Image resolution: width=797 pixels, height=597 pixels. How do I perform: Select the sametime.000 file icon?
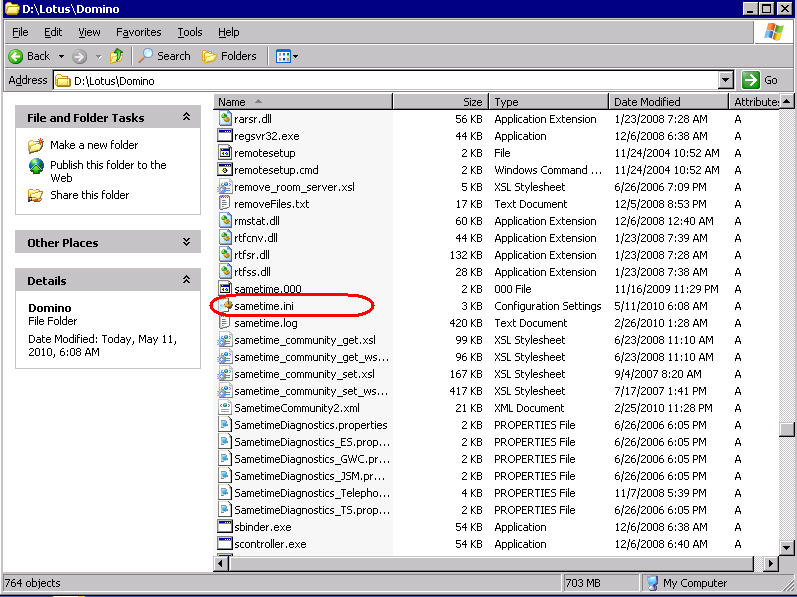coord(225,289)
